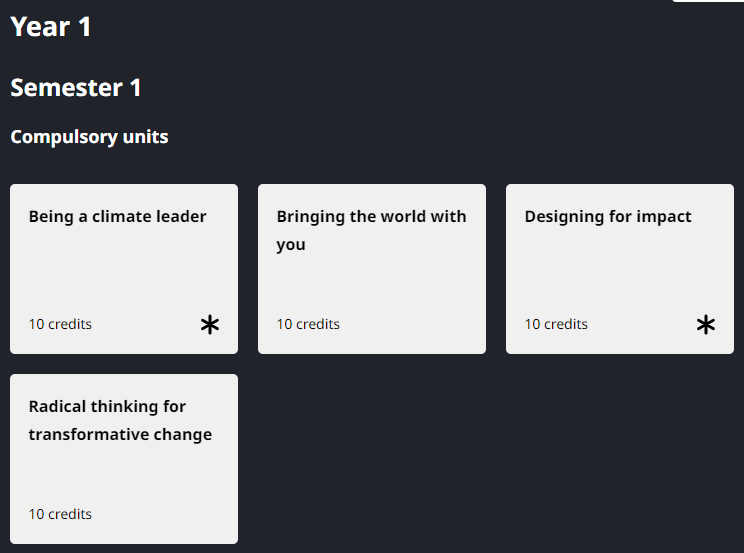Click 'transformative change' line on Radical thinking card
The image size is (744, 553).
(120, 434)
